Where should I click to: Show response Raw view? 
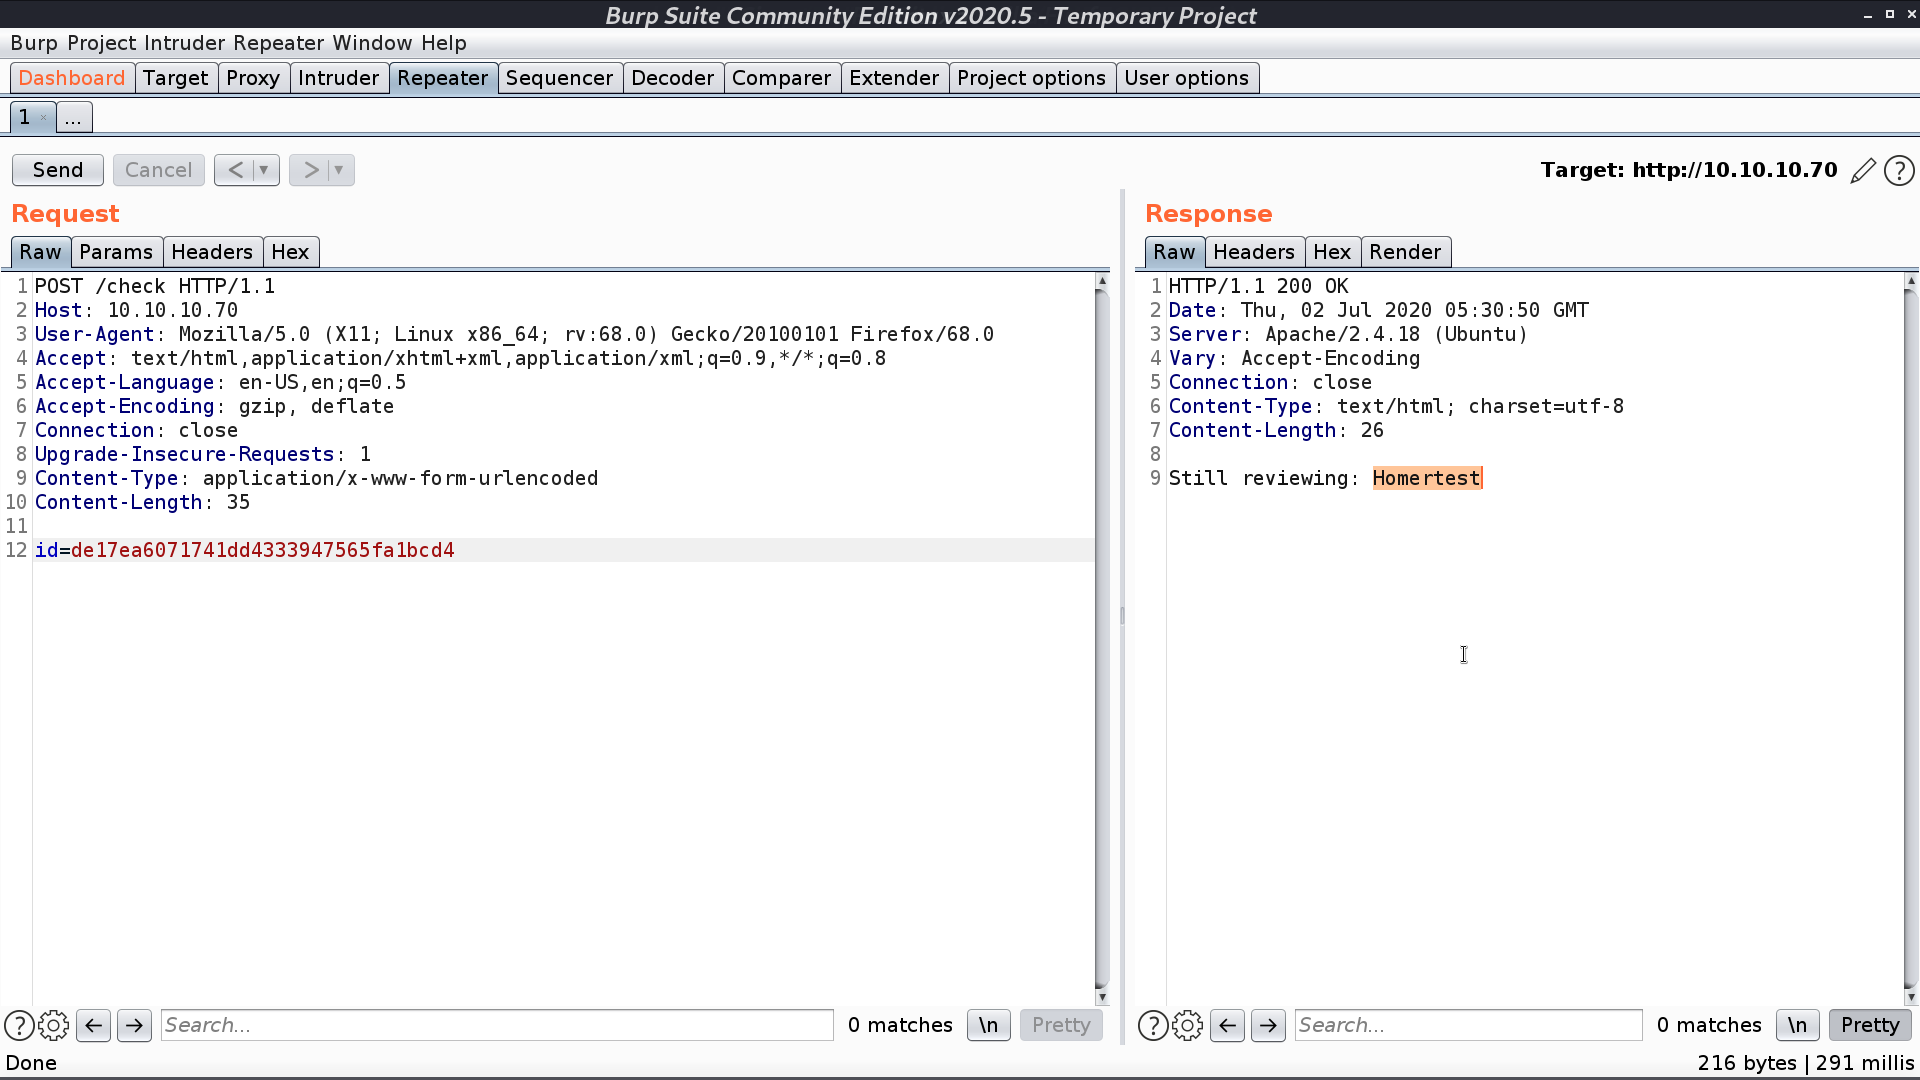[x=1175, y=252]
